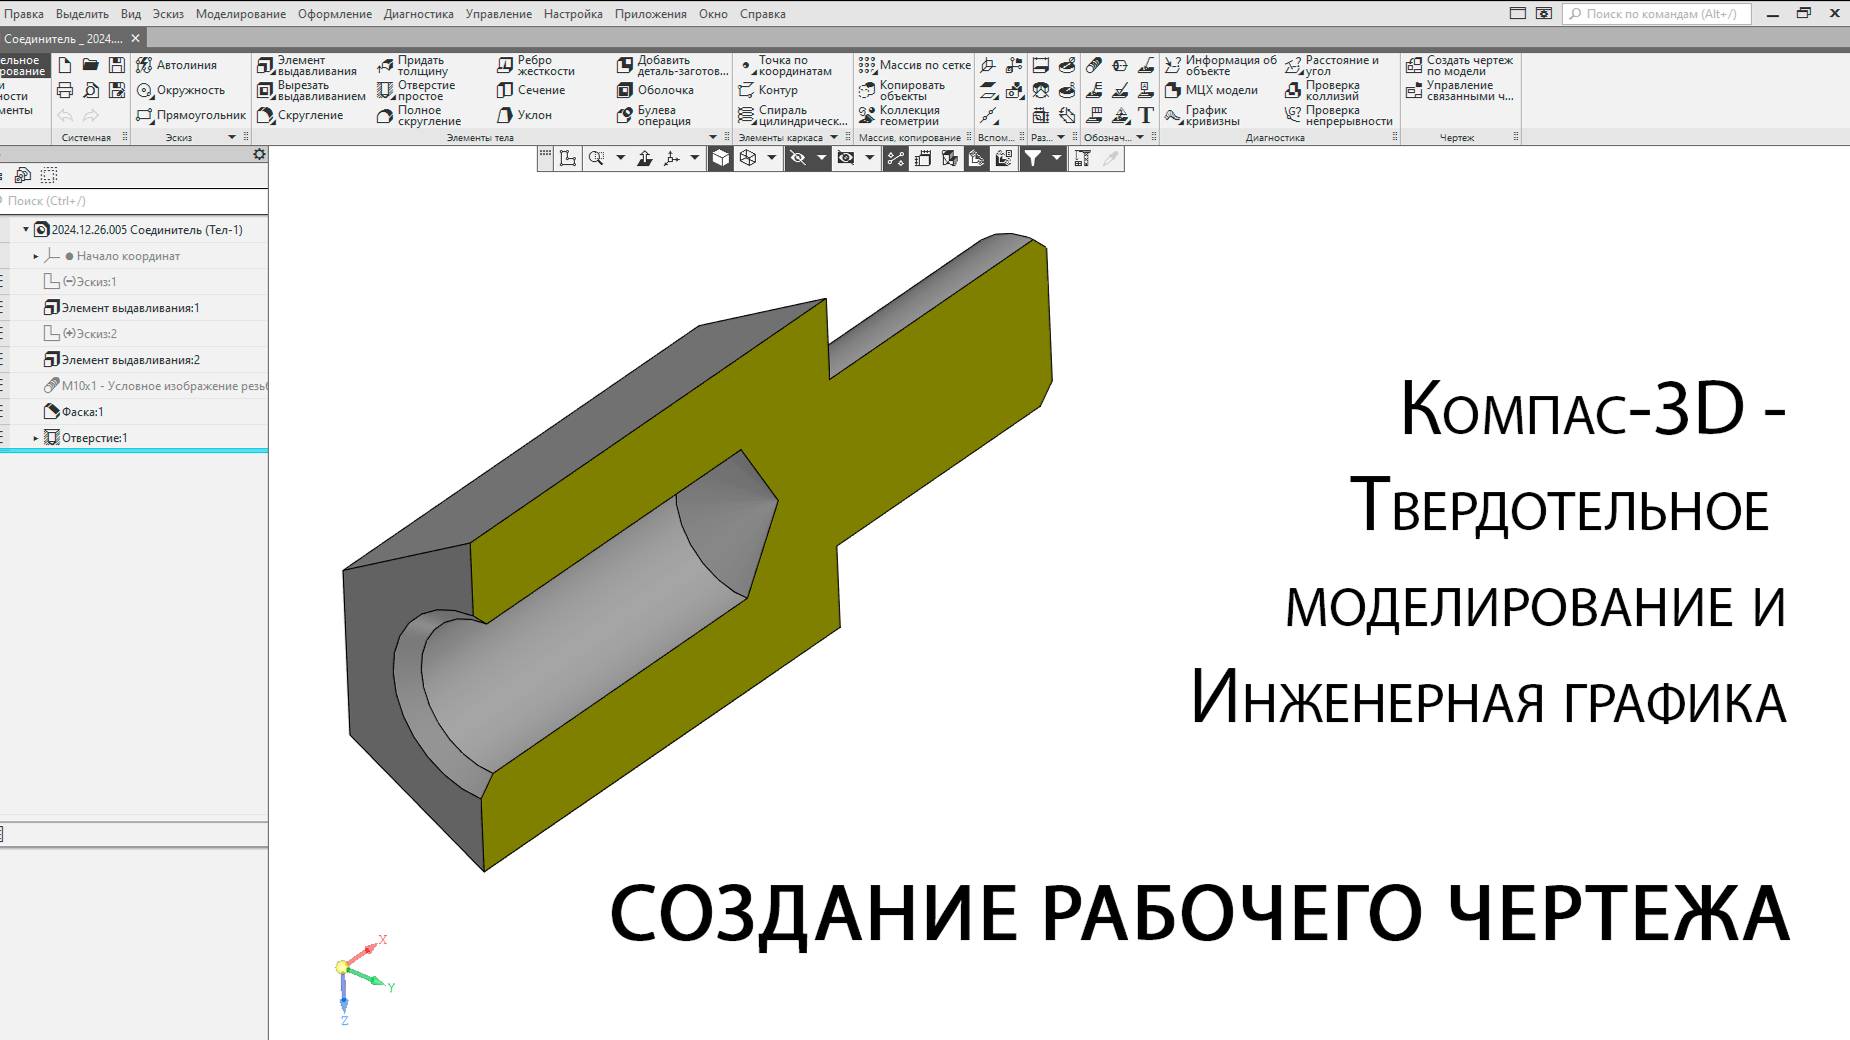Open dropdown next to the filter funnel
The image size is (1850, 1040).
1056,158
